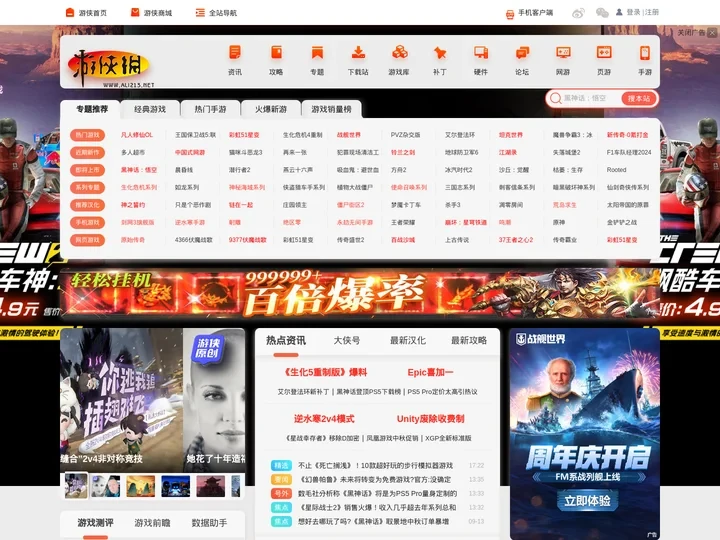Open the Unity废除收费制 headline
The image size is (720, 540).
[430, 419]
